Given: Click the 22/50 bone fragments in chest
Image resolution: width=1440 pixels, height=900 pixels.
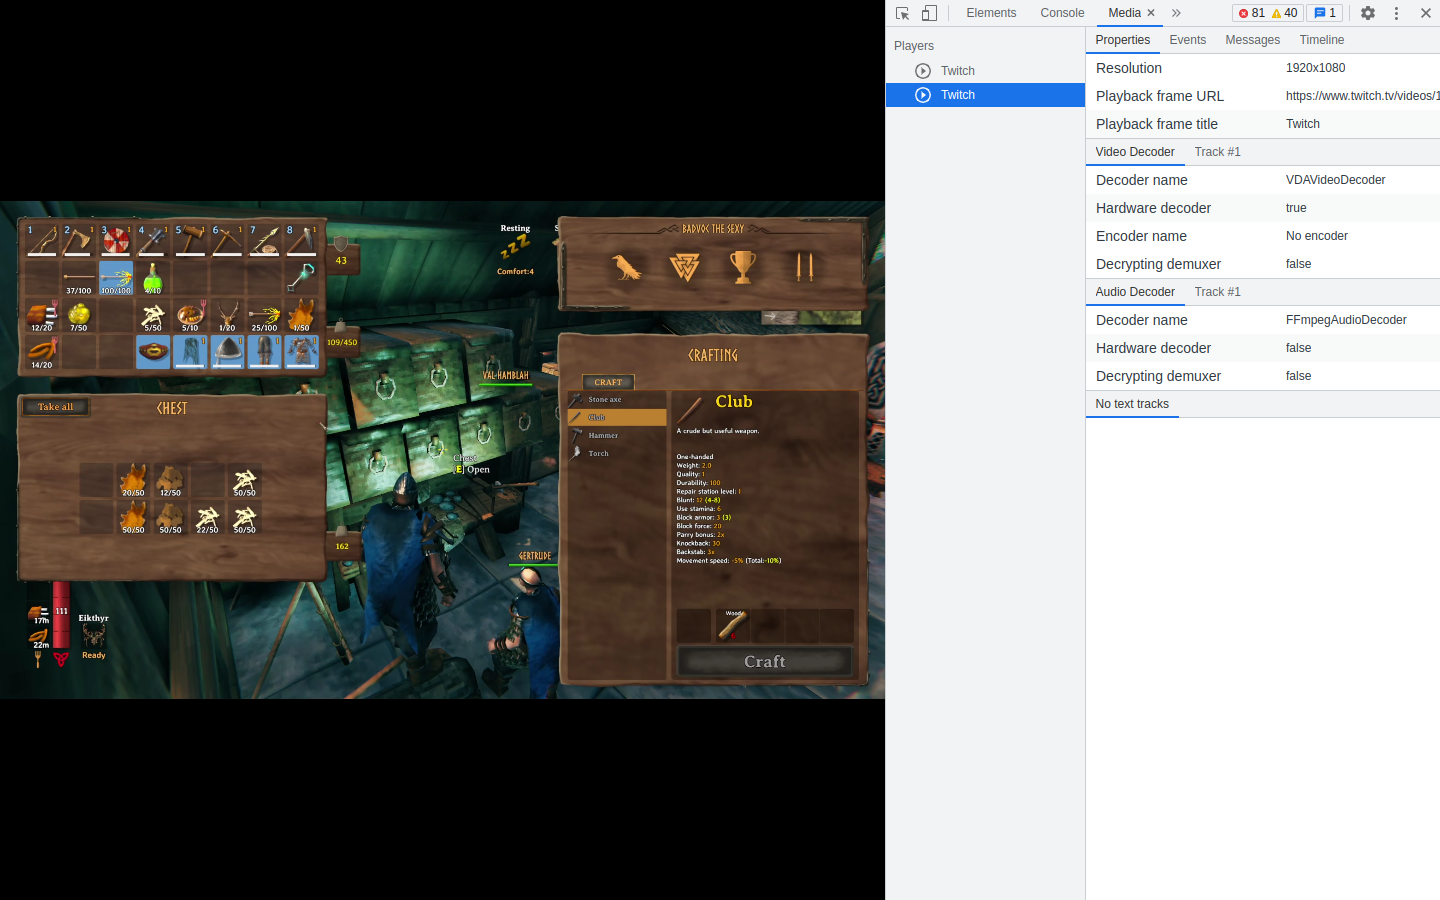Looking at the screenshot, I should (x=207, y=517).
